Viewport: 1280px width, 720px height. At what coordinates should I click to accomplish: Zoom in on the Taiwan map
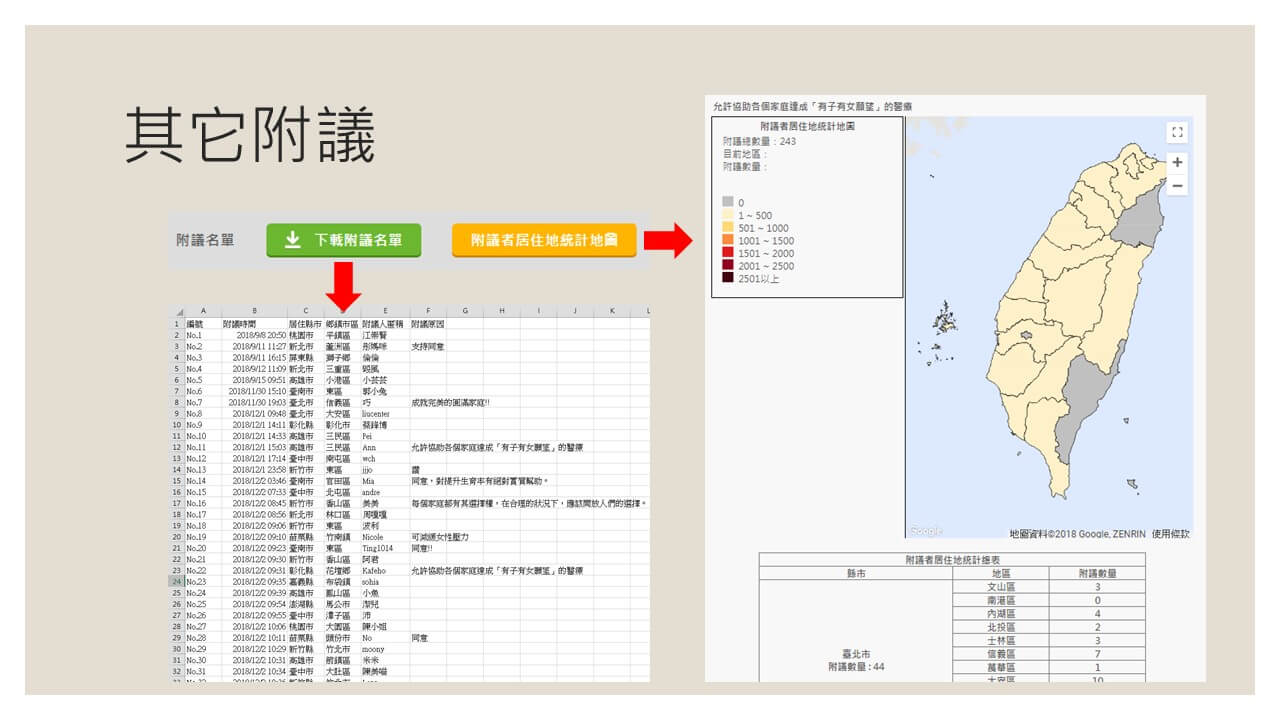pos(1177,162)
